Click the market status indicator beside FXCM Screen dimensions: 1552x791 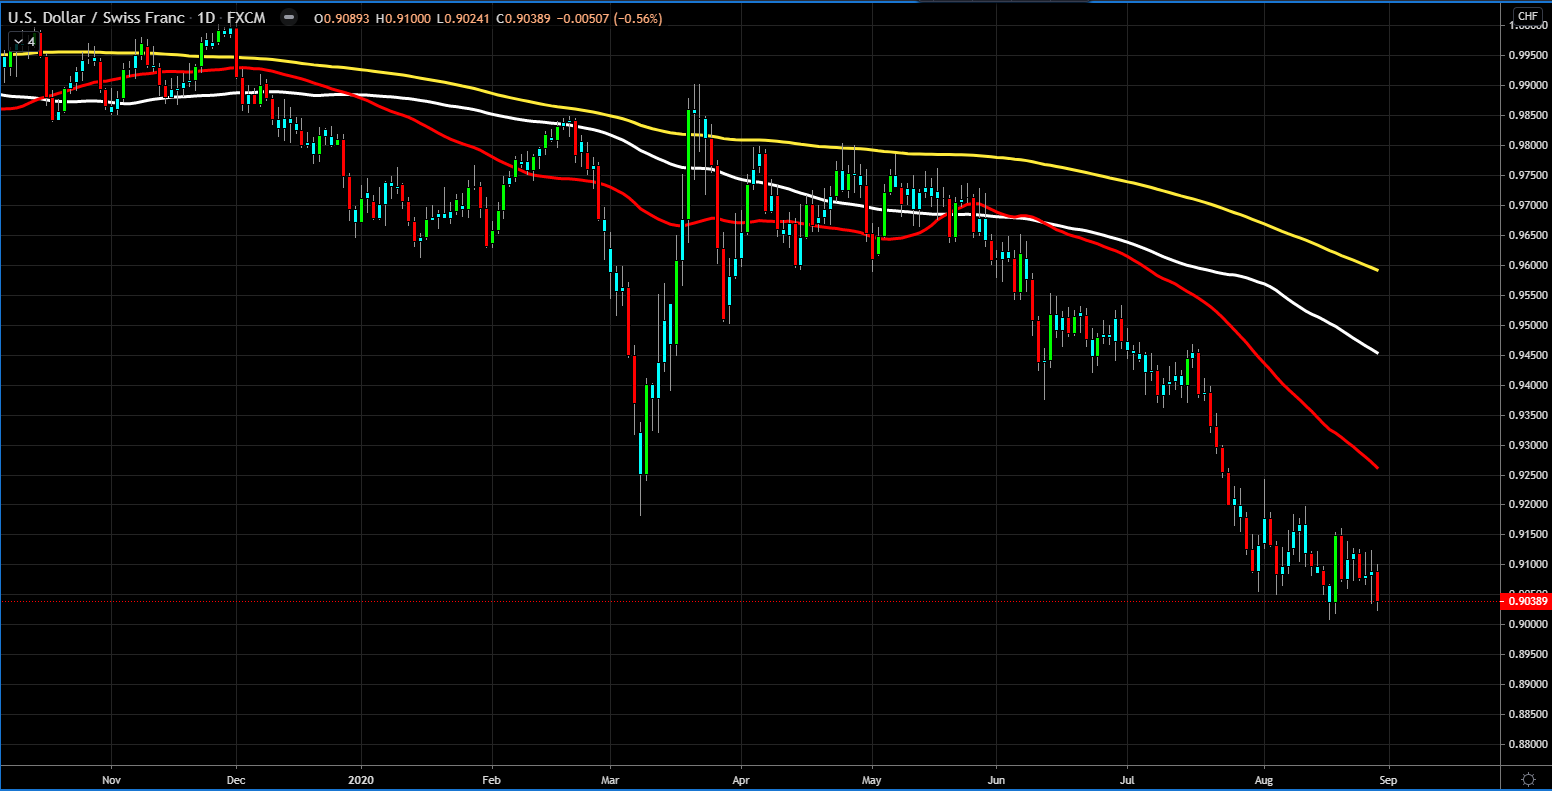(x=289, y=18)
